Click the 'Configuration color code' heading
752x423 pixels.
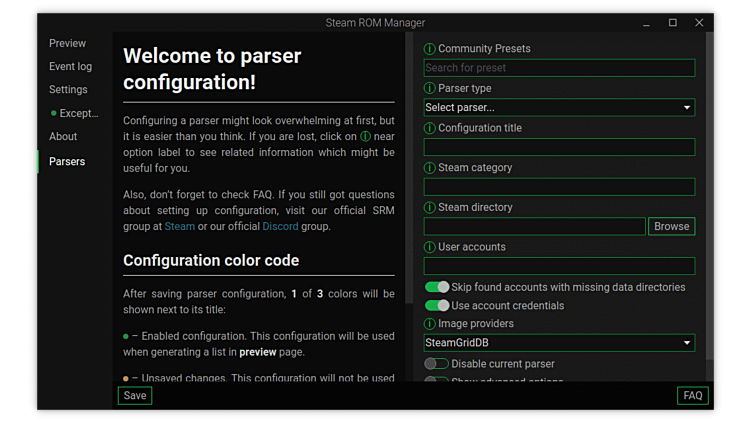pos(211,260)
